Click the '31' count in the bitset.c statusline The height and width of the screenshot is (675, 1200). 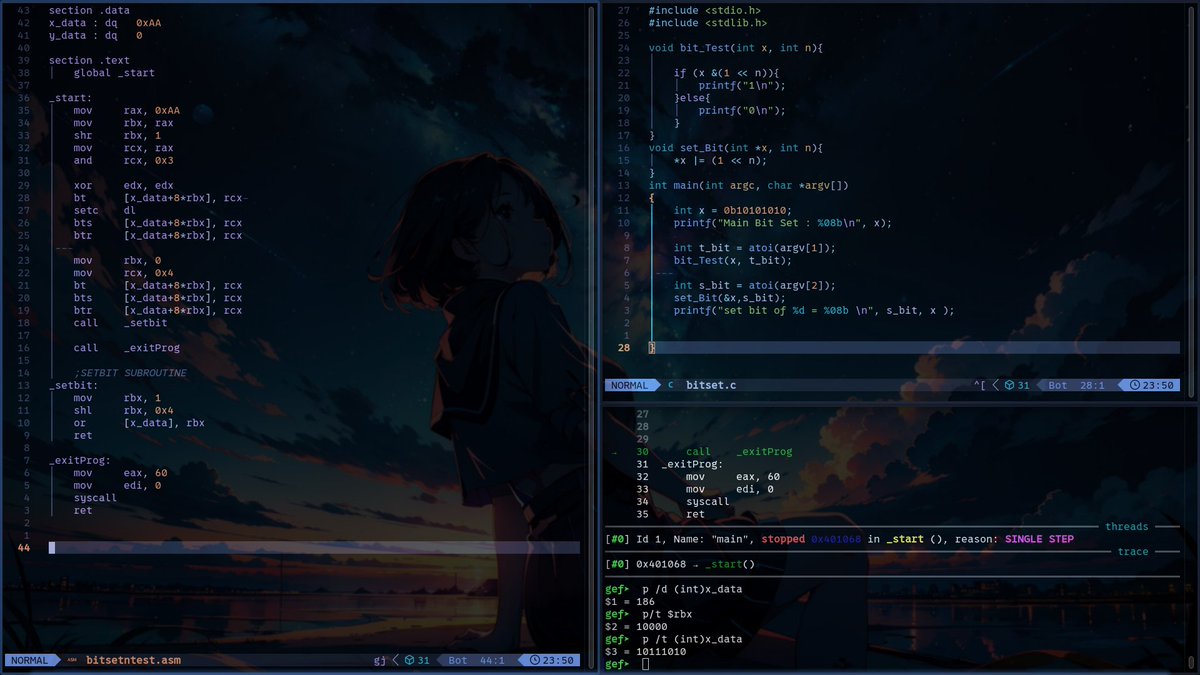coord(1024,385)
